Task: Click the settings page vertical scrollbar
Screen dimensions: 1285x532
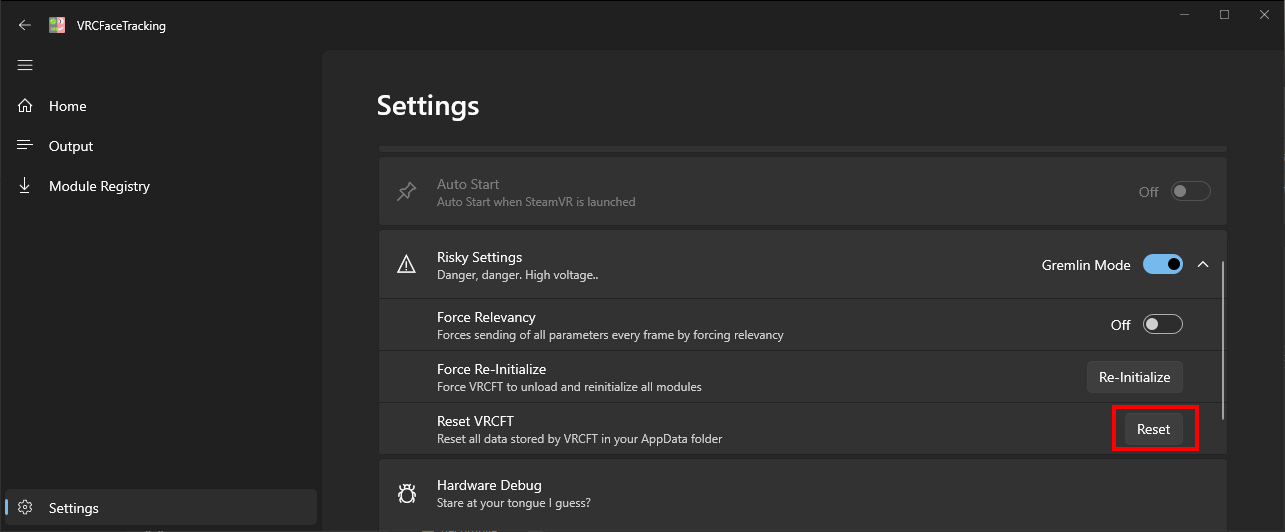Action: pos(1223,340)
